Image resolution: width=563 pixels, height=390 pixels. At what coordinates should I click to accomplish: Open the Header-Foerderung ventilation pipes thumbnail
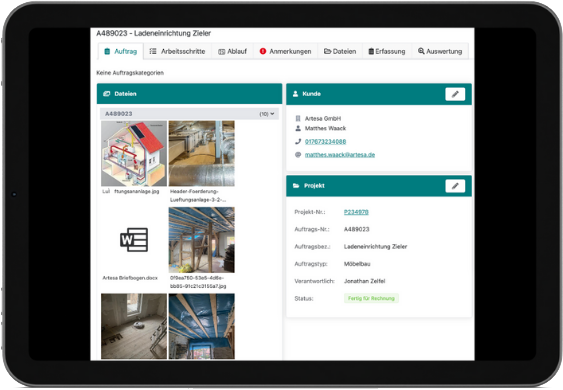coord(201,153)
